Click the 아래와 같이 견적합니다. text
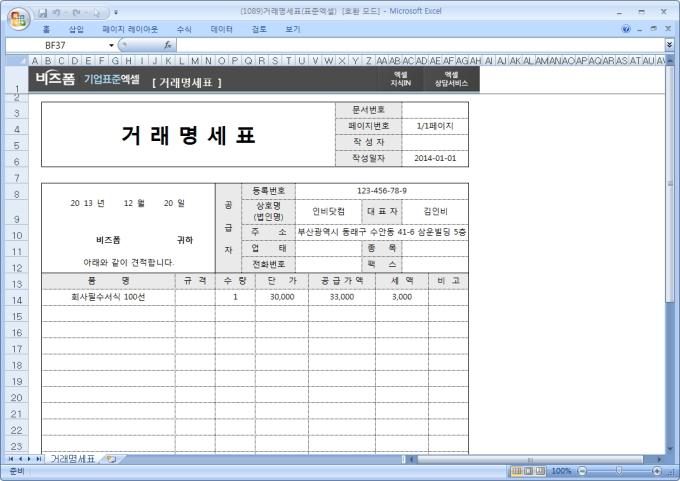This screenshot has width=680, height=481. pos(128,262)
